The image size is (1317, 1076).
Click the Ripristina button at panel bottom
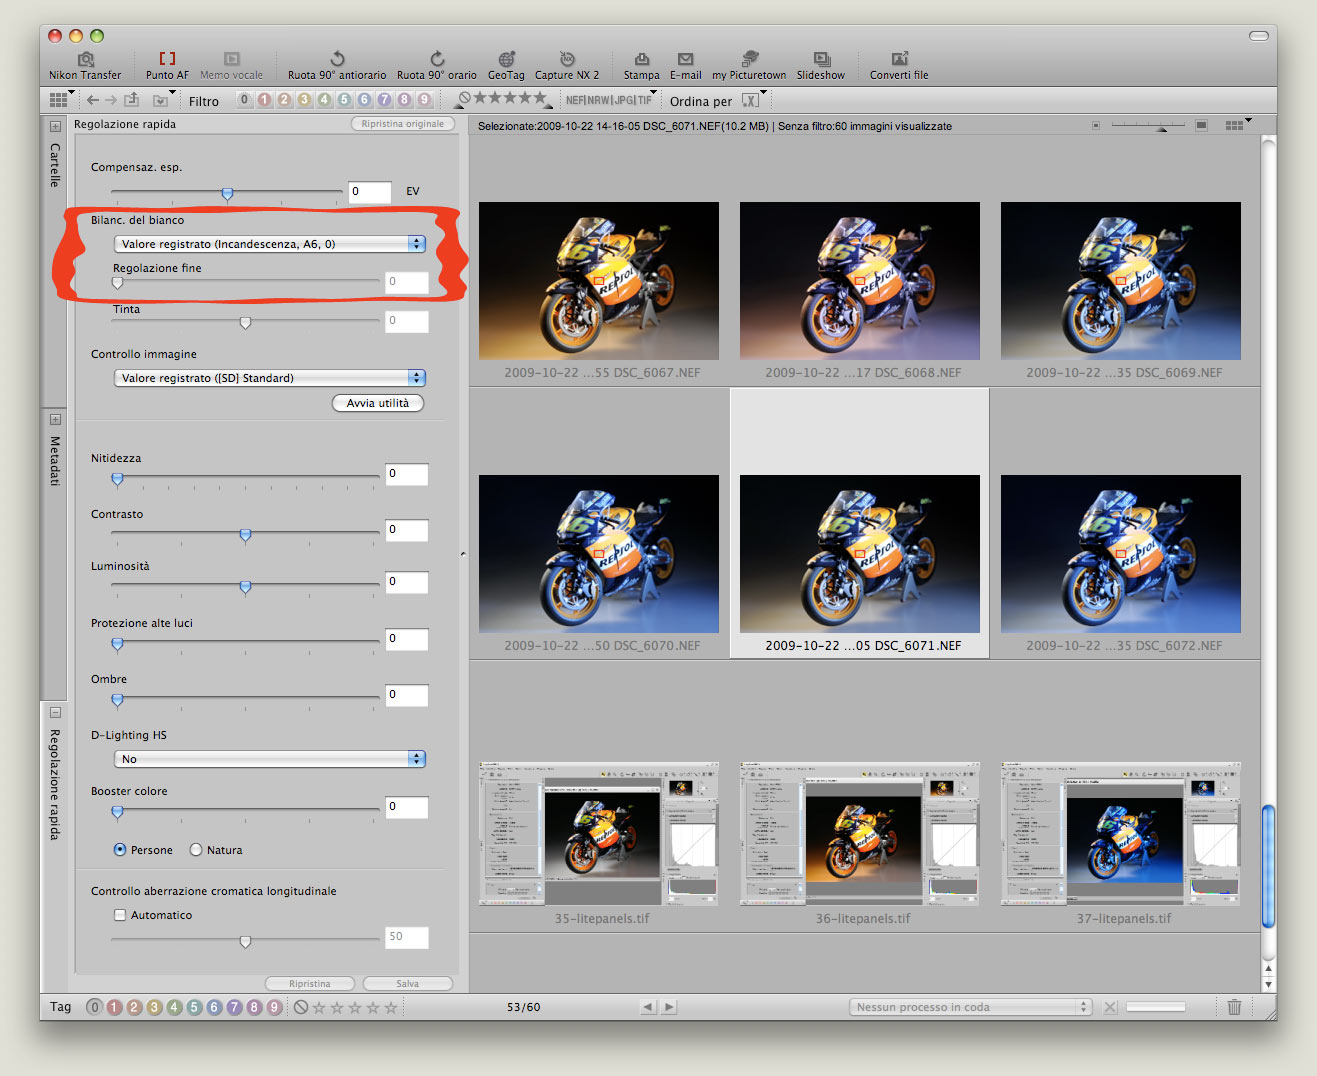click(x=310, y=984)
